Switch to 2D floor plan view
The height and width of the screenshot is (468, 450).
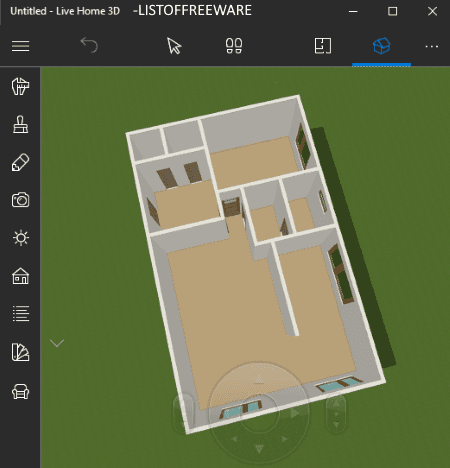[323, 46]
